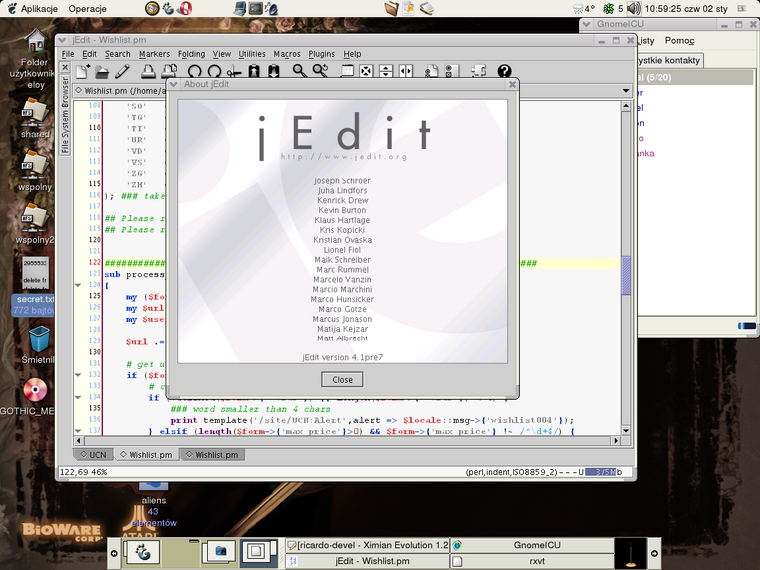Select the UCN buffer tab
Image resolution: width=760 pixels, height=570 pixels.
click(93, 455)
